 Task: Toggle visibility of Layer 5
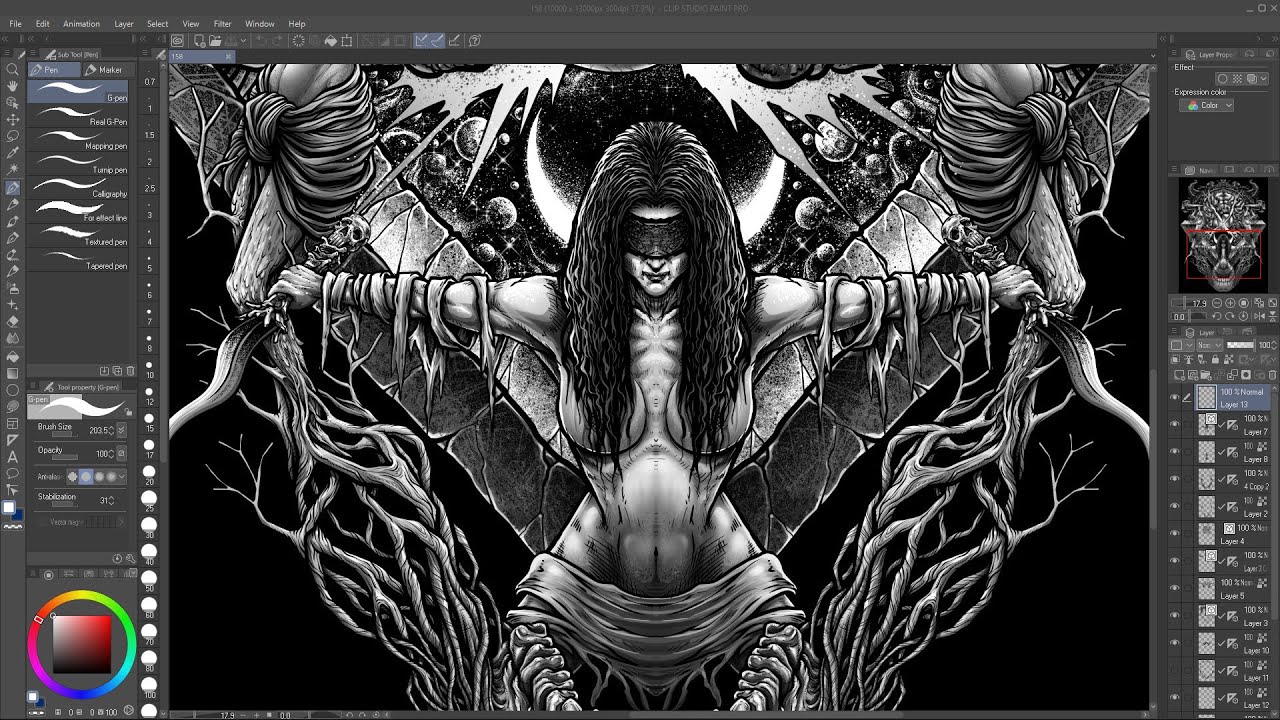tap(1175, 588)
